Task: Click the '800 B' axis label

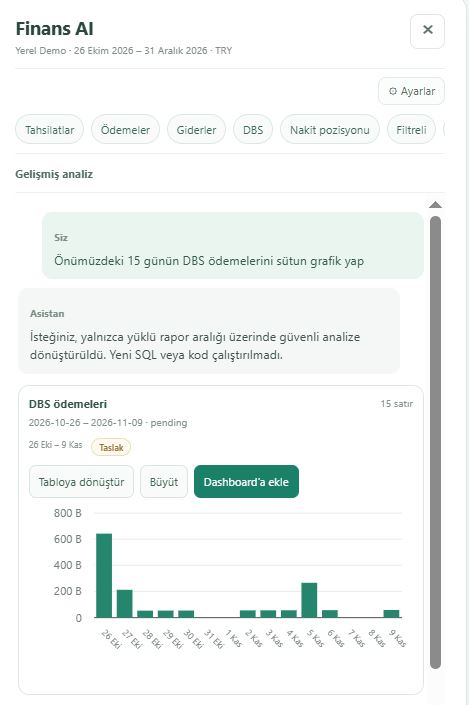Action: click(67, 513)
